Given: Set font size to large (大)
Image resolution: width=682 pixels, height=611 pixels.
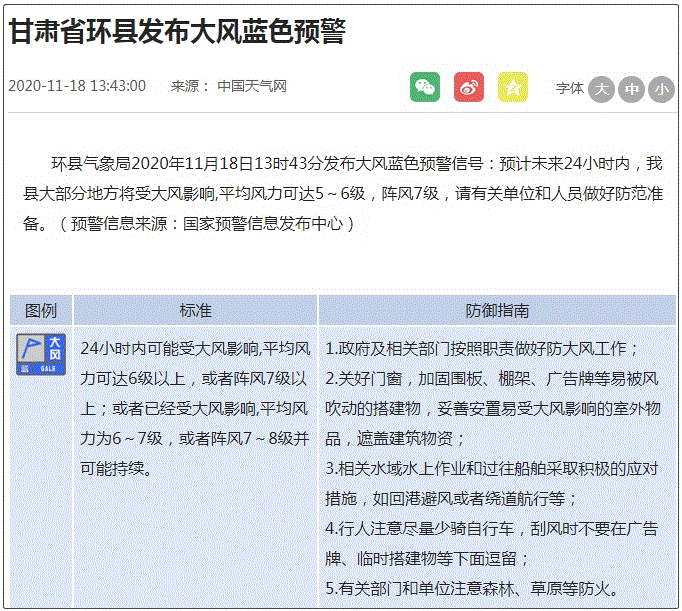Looking at the screenshot, I should point(601,90).
